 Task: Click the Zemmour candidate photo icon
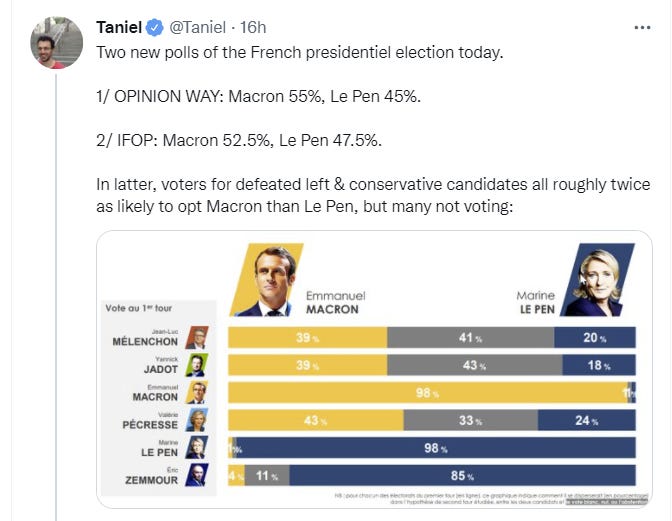coord(198,475)
